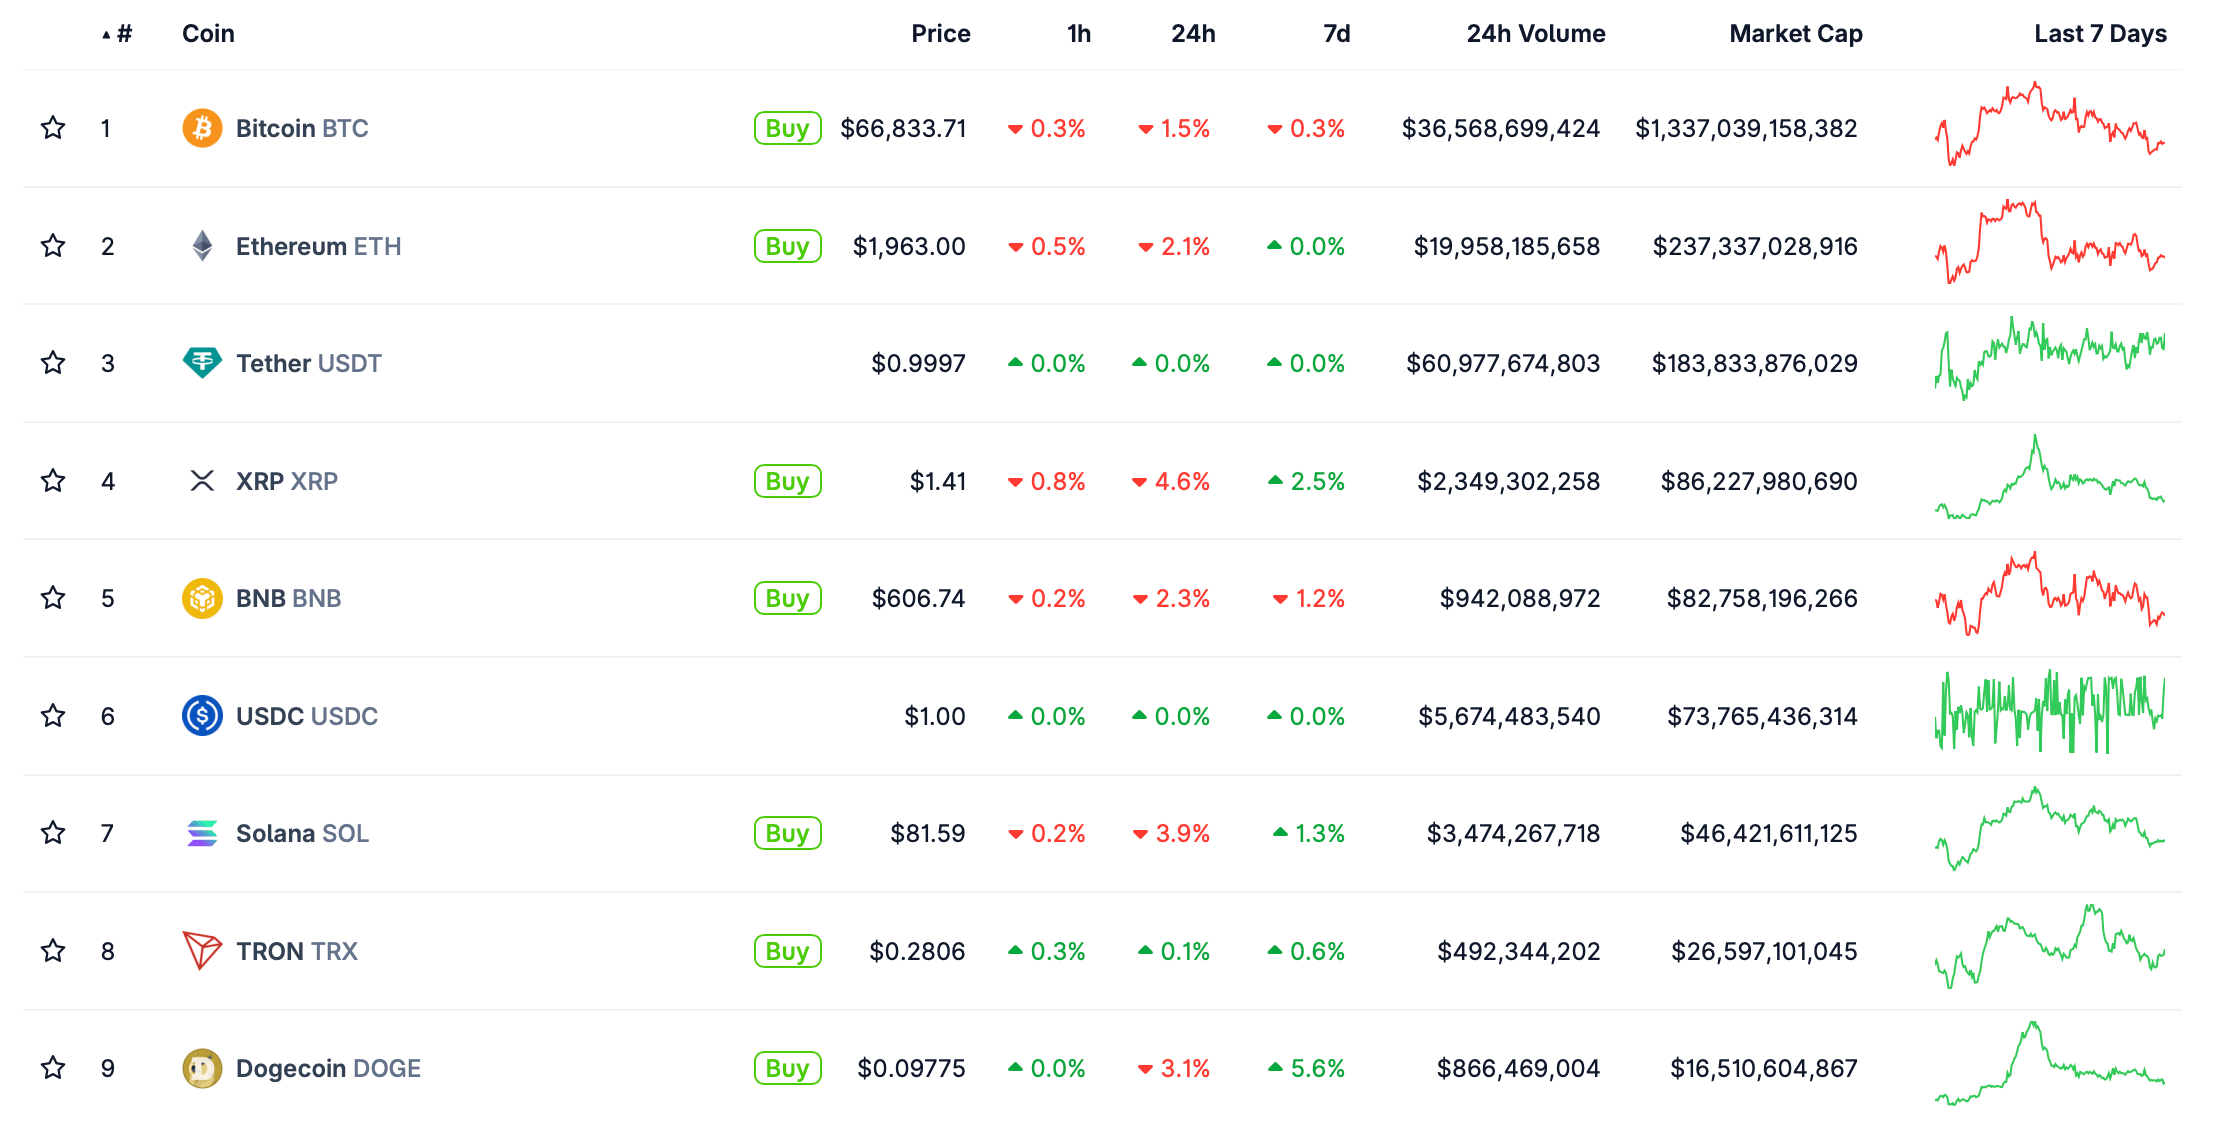Toggle the star next to XRP
This screenshot has height=1122, width=2214.
click(53, 481)
